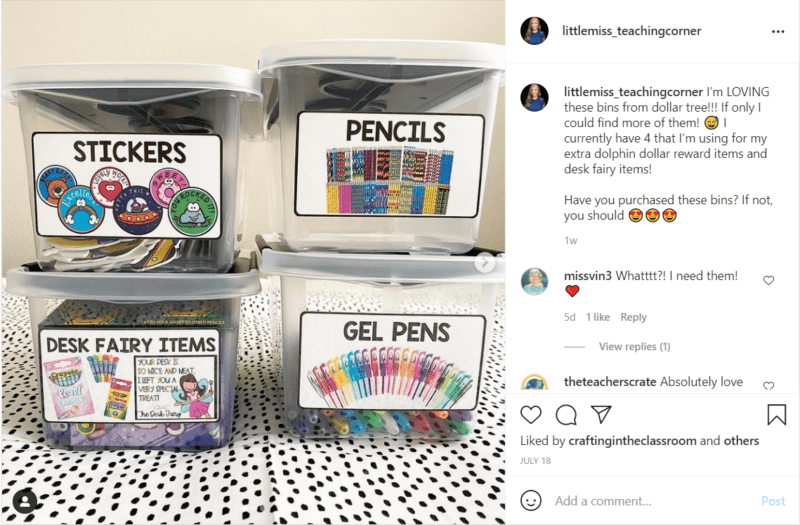Visit missvin3's profile avatar
This screenshot has width=800, height=525.
(x=534, y=281)
